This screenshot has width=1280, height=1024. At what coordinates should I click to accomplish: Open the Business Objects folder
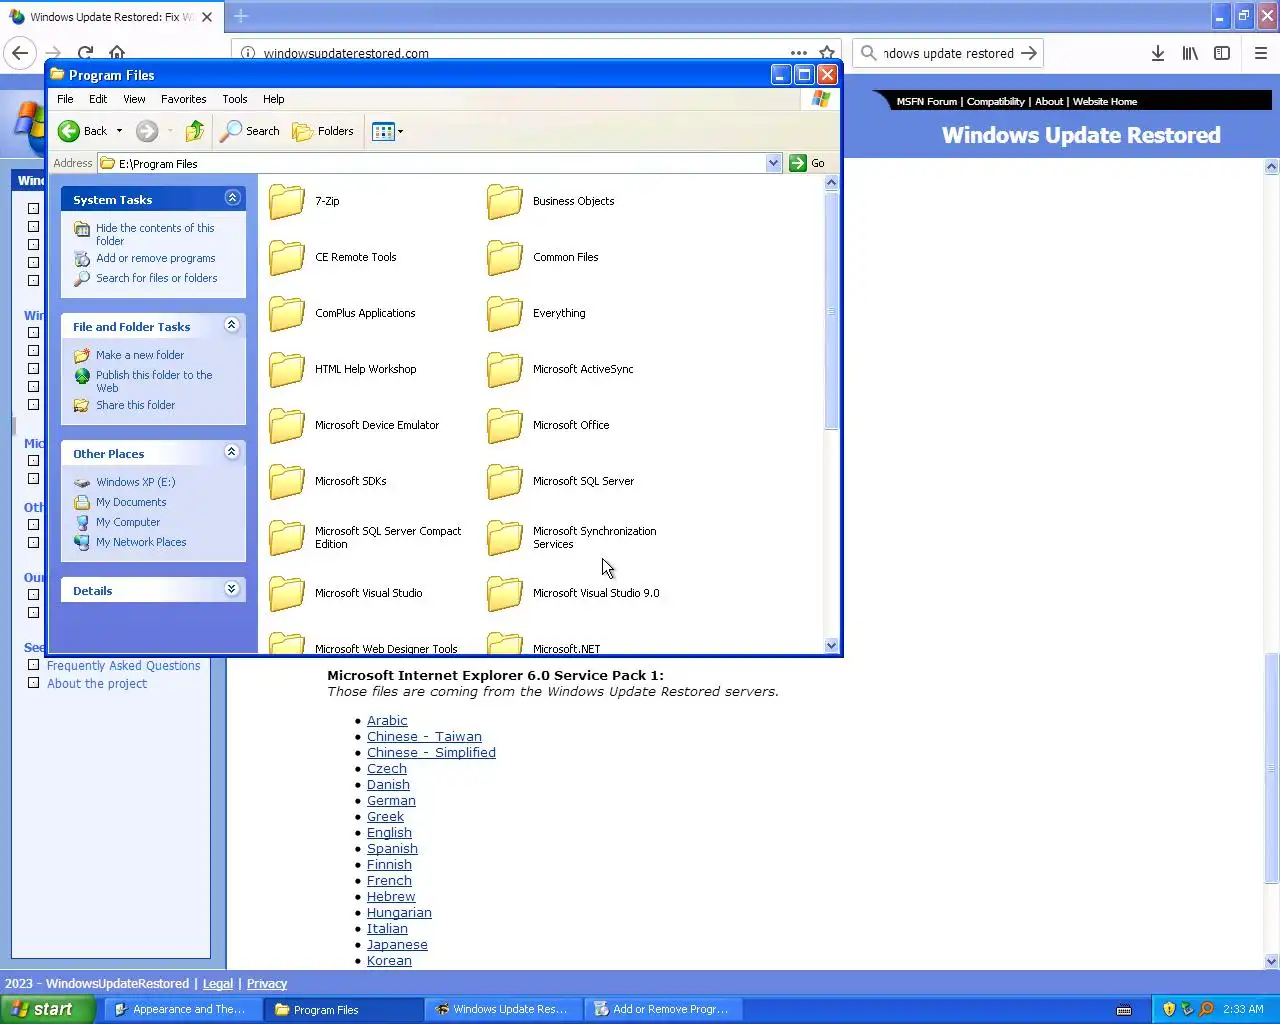(551, 201)
